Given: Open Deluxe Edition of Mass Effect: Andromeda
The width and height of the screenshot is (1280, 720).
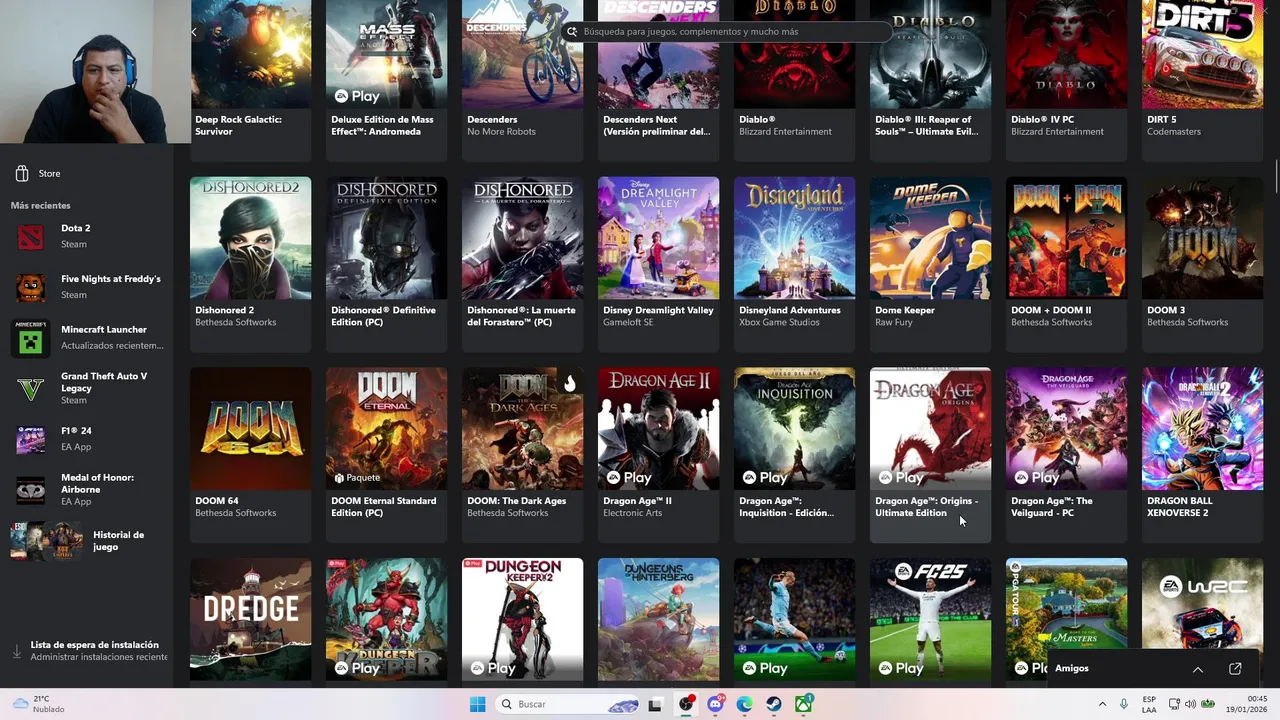Looking at the screenshot, I should coord(387,80).
